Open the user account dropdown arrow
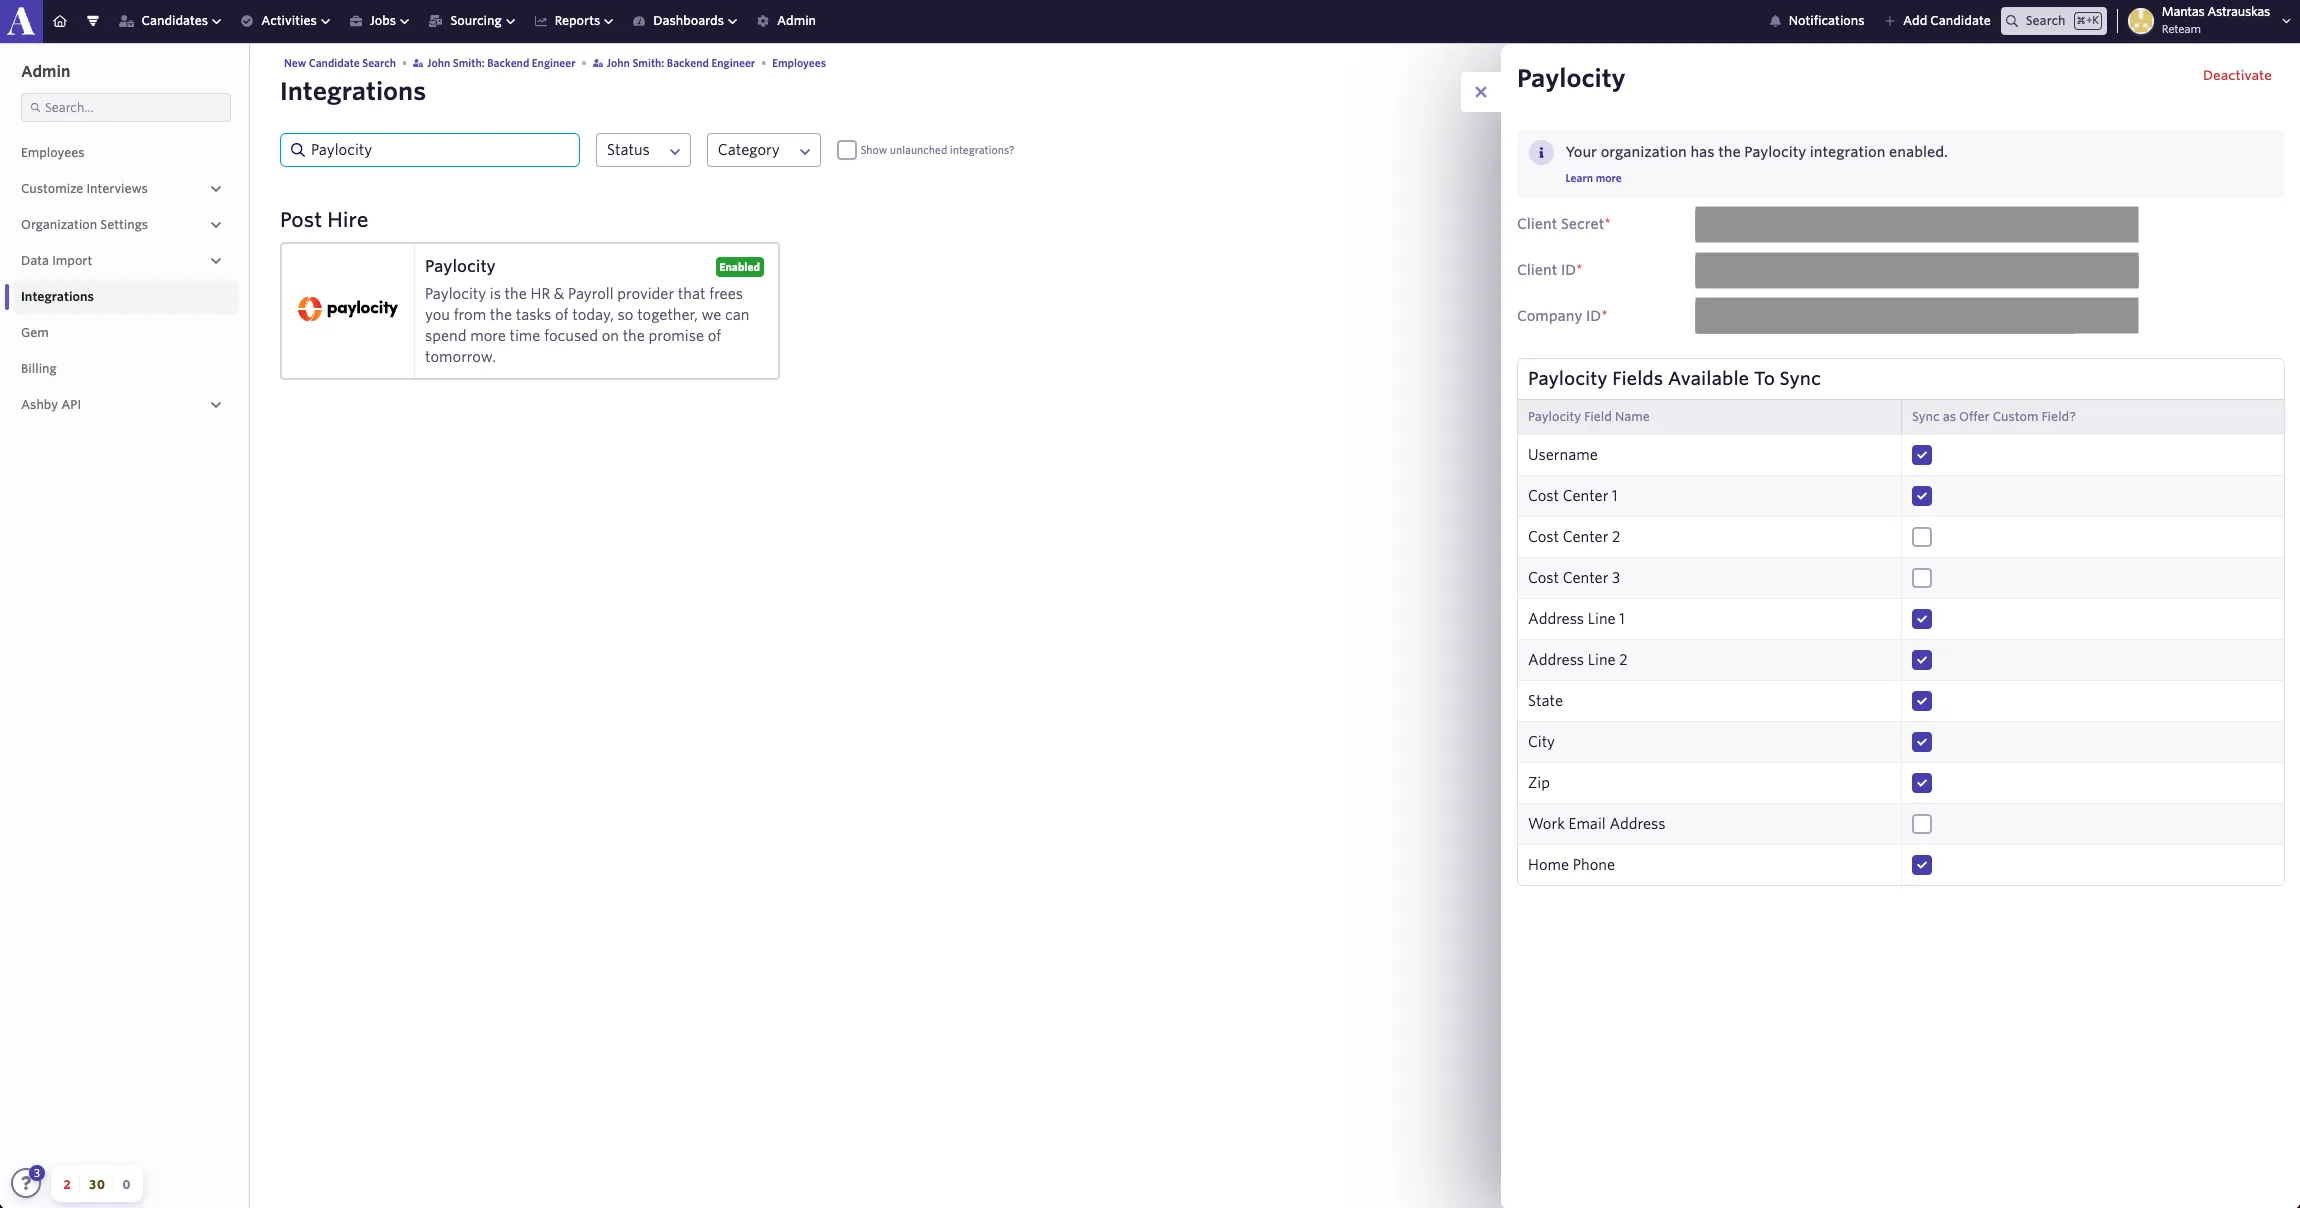The width and height of the screenshot is (2300, 1208). (2286, 21)
